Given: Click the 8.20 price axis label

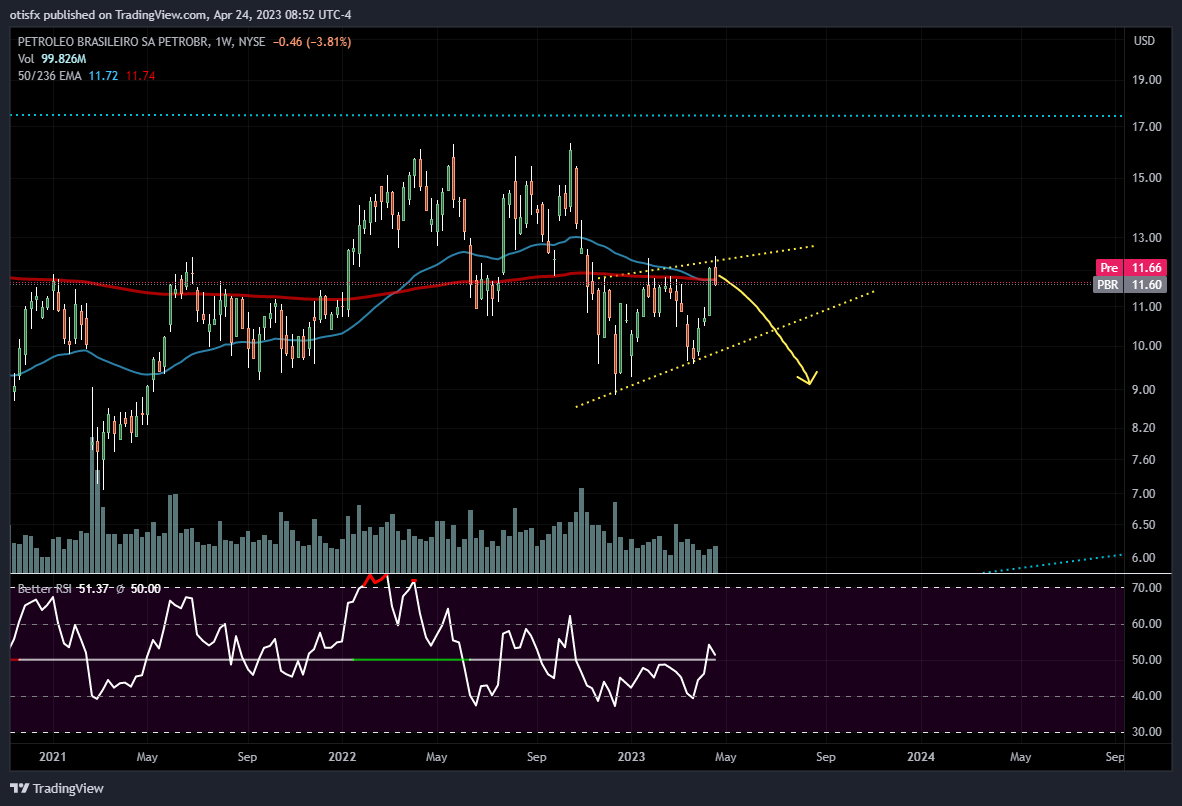Looking at the screenshot, I should point(1144,428).
